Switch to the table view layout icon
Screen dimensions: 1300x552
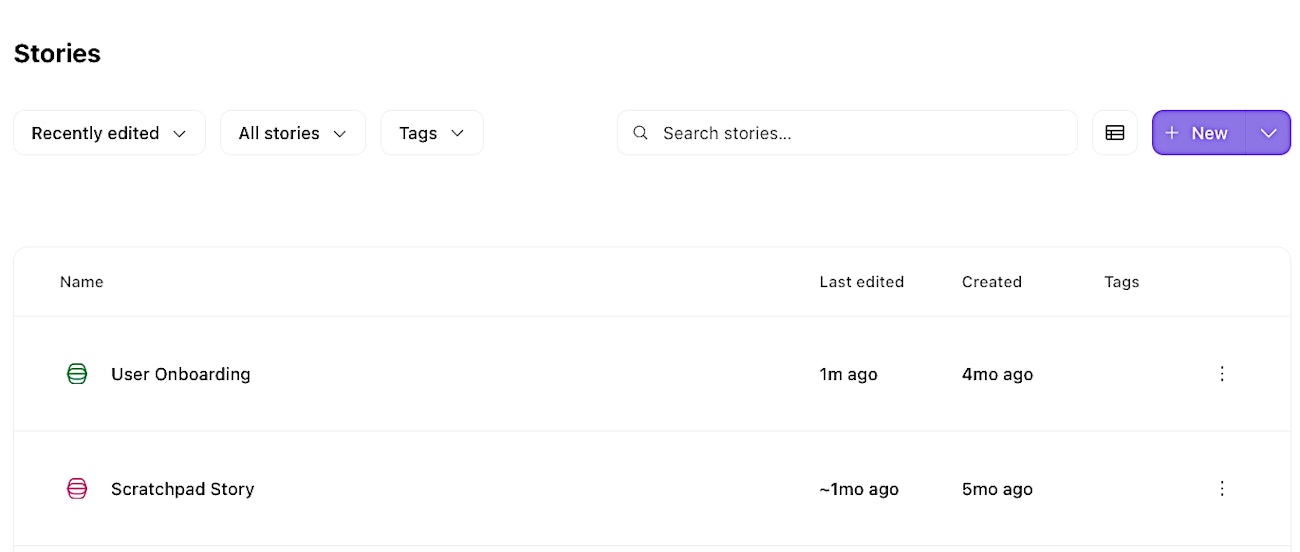point(1114,133)
